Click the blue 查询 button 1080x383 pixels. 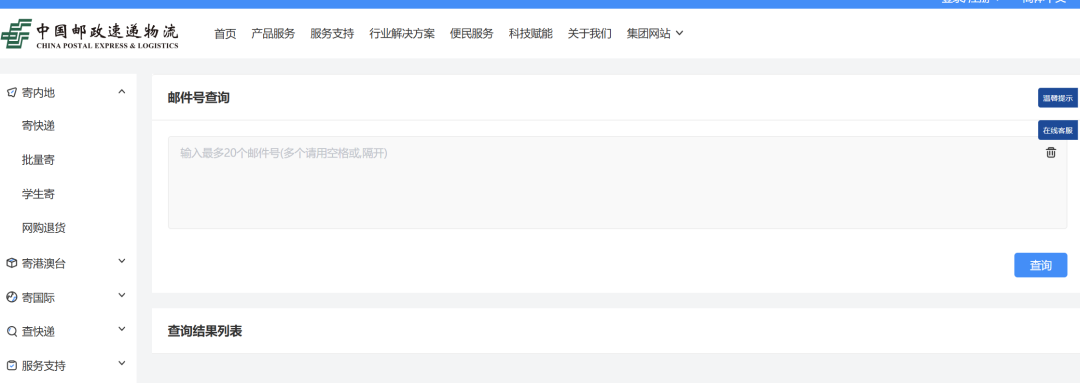click(x=1041, y=265)
